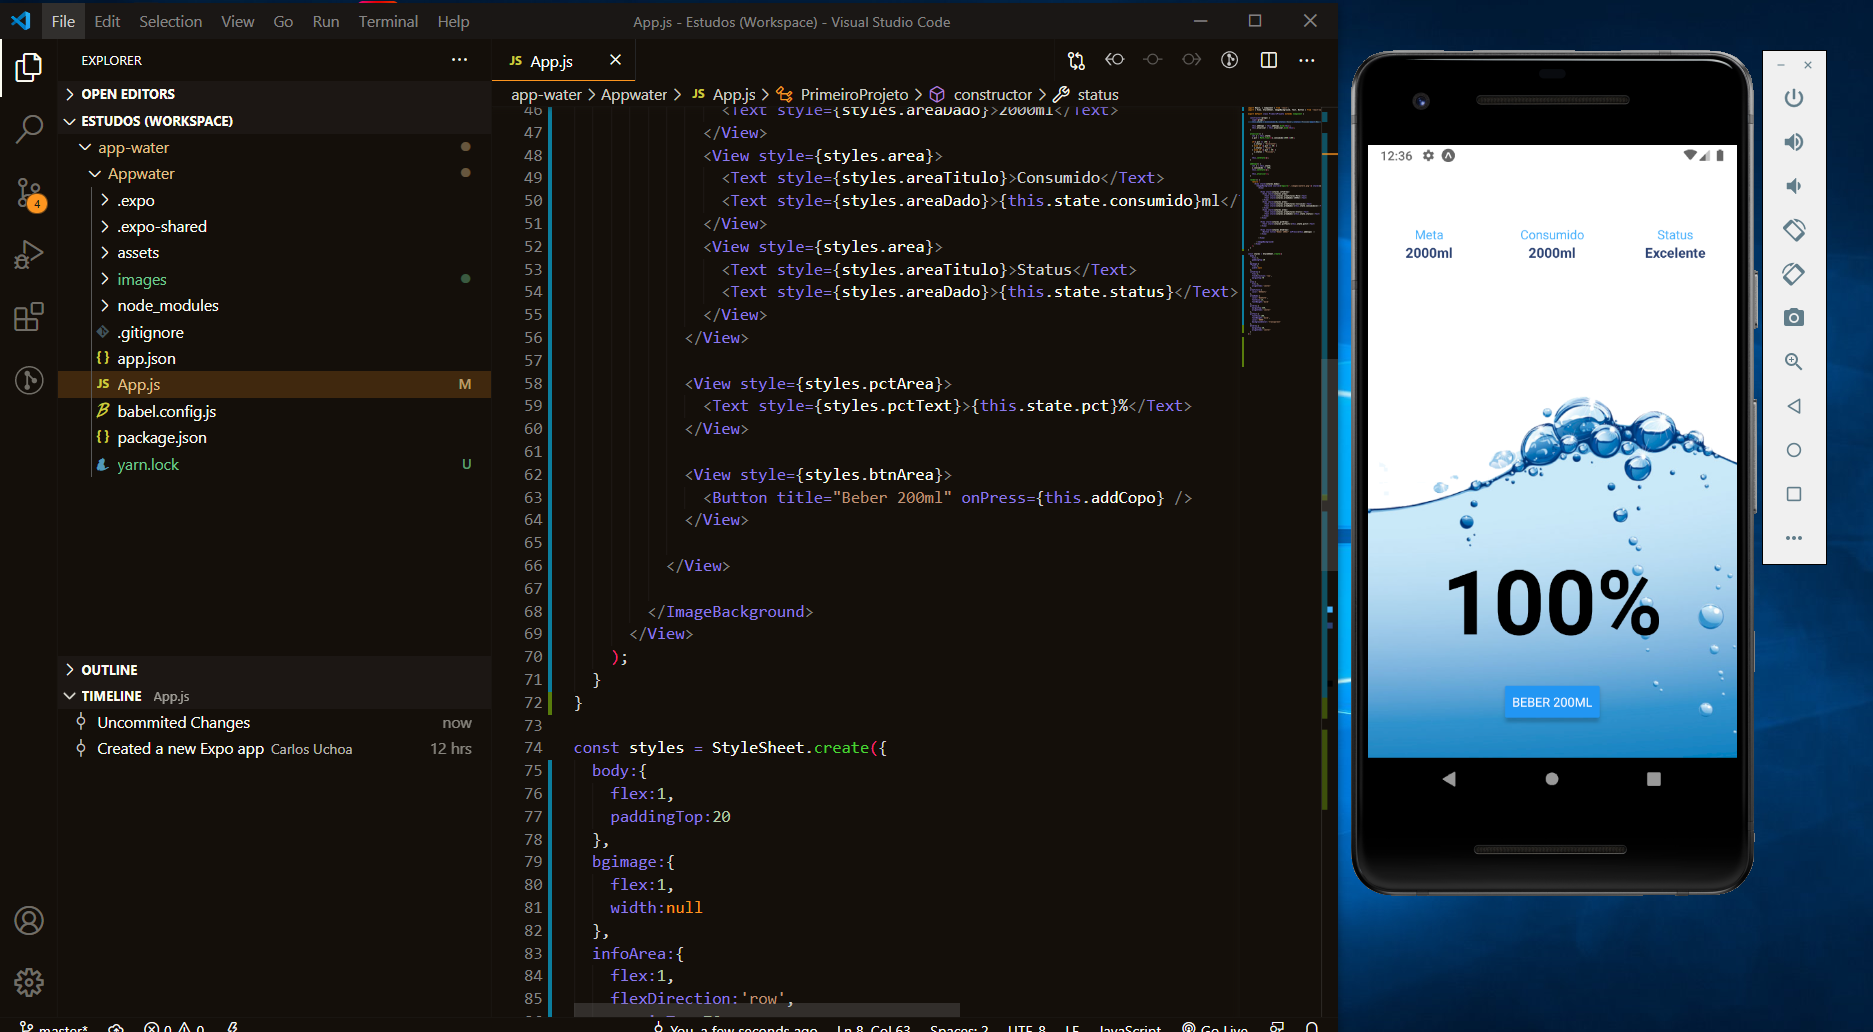This screenshot has height=1032, width=1873.
Task: Close the App.js editor tab
Action: [615, 60]
